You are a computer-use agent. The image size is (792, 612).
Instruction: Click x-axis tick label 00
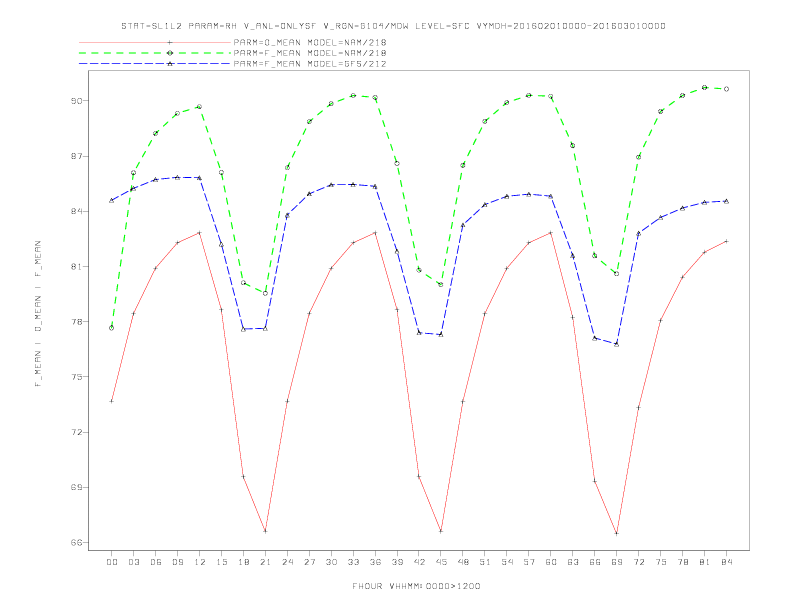pos(112,562)
